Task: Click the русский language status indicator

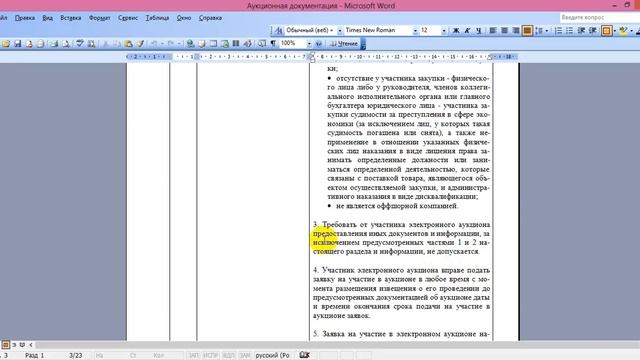Action: tap(272, 356)
